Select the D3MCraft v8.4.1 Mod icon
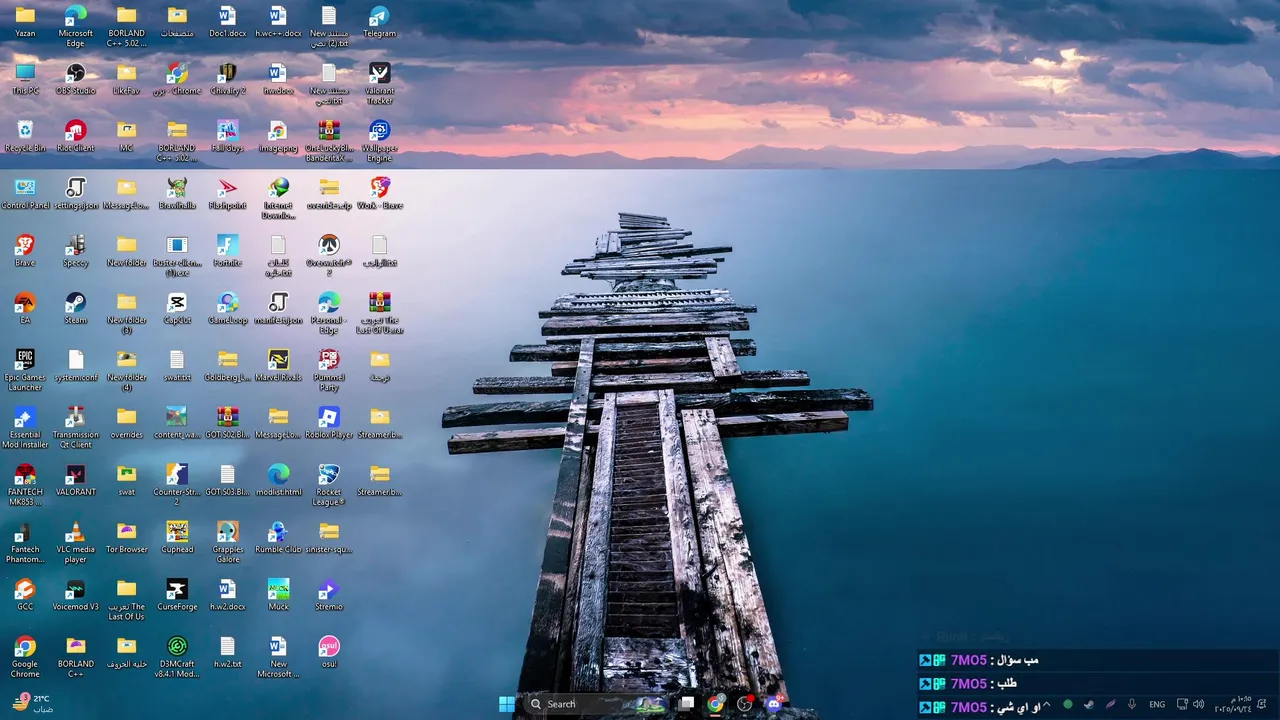The image size is (1280, 720). pyautogui.click(x=177, y=656)
